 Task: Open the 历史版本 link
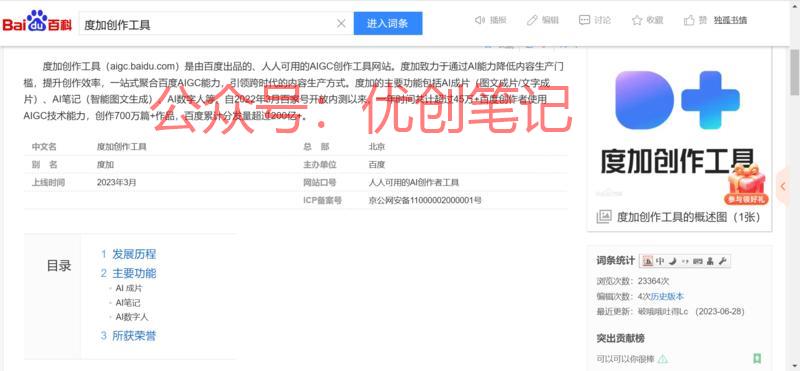[667, 296]
